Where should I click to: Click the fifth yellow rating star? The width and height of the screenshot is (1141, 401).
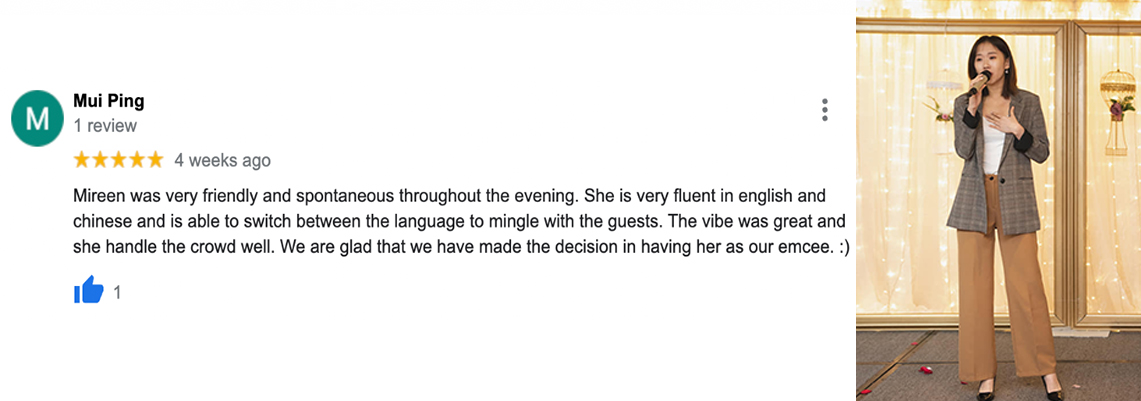pyautogui.click(x=156, y=160)
